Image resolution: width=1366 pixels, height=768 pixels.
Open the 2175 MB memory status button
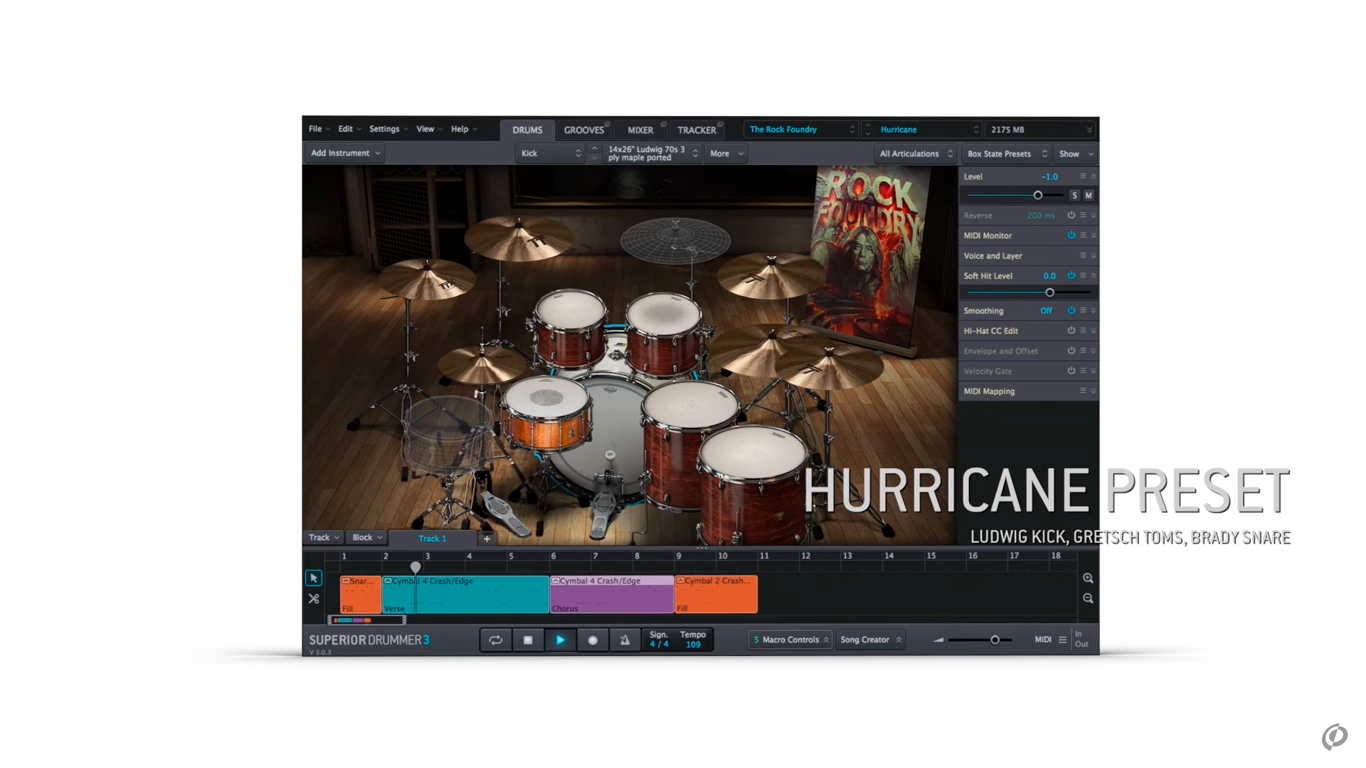coord(1041,129)
